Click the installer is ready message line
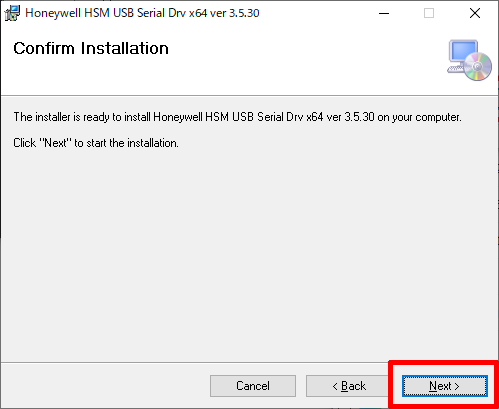Screen dimensions: 499x409 pos(237,117)
